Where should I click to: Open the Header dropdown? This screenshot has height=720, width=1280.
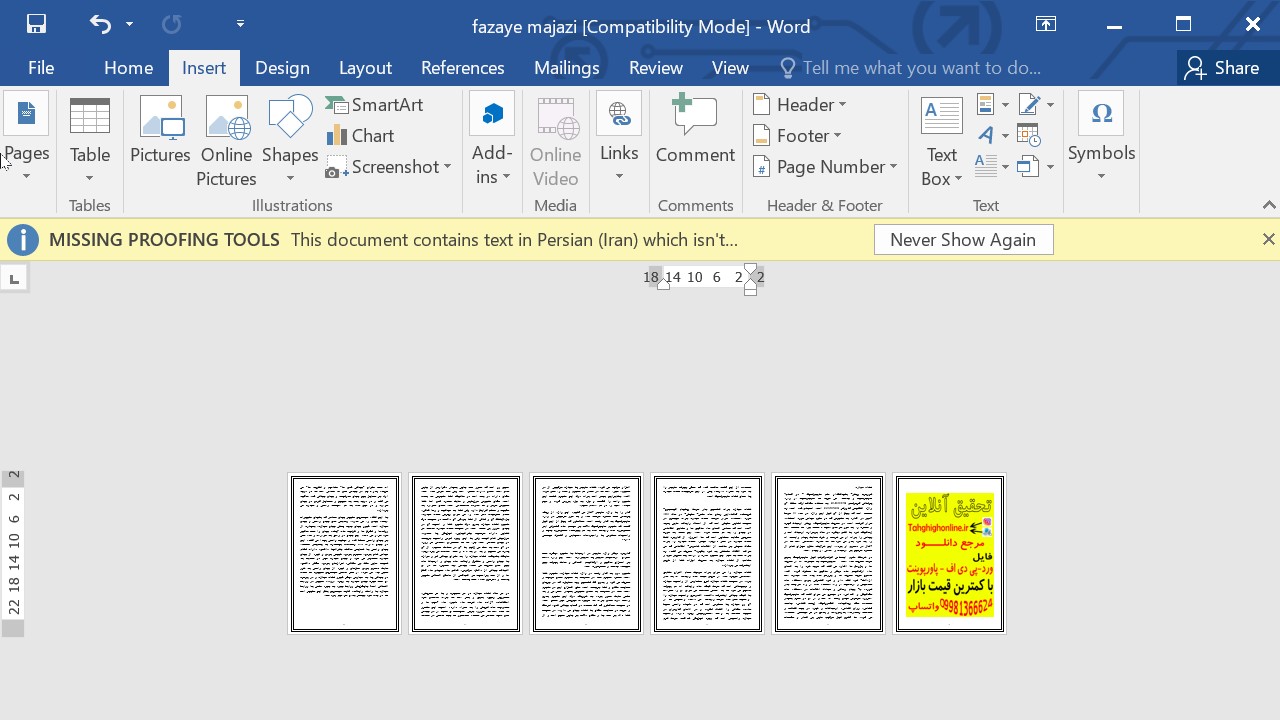point(800,105)
